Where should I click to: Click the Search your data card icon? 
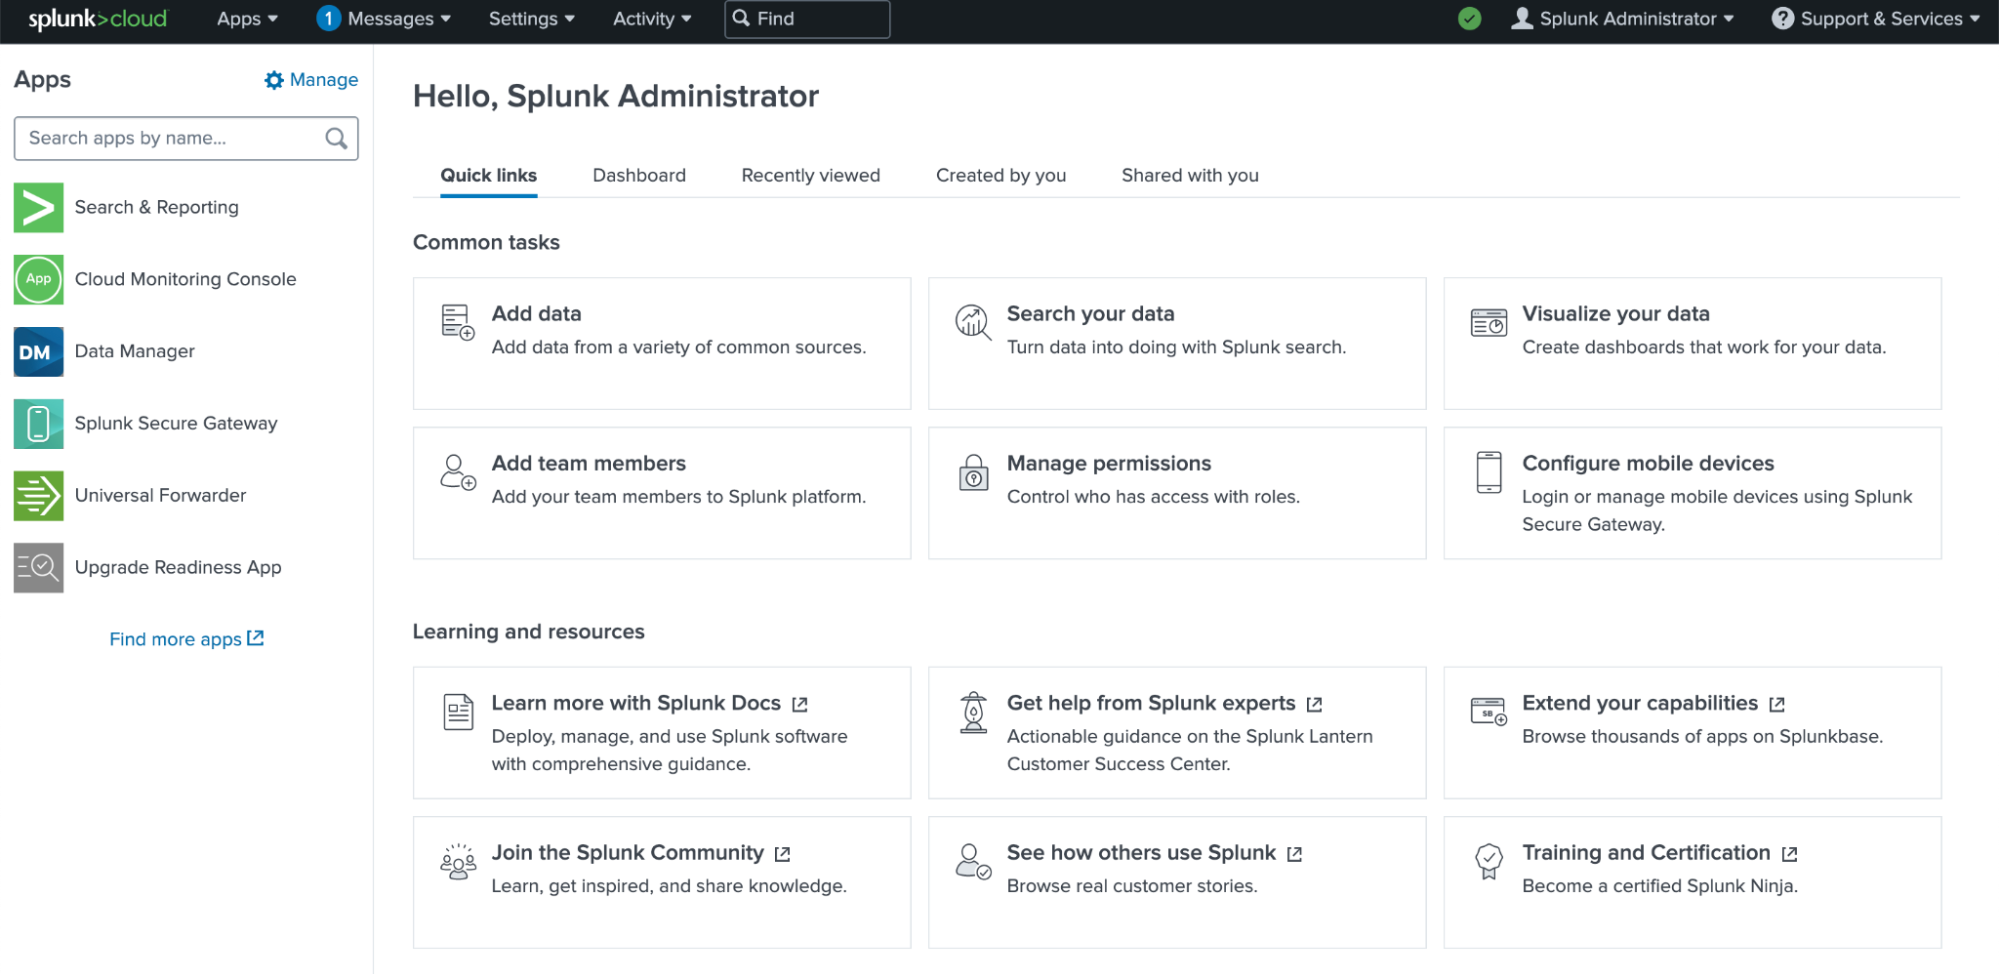973,321
